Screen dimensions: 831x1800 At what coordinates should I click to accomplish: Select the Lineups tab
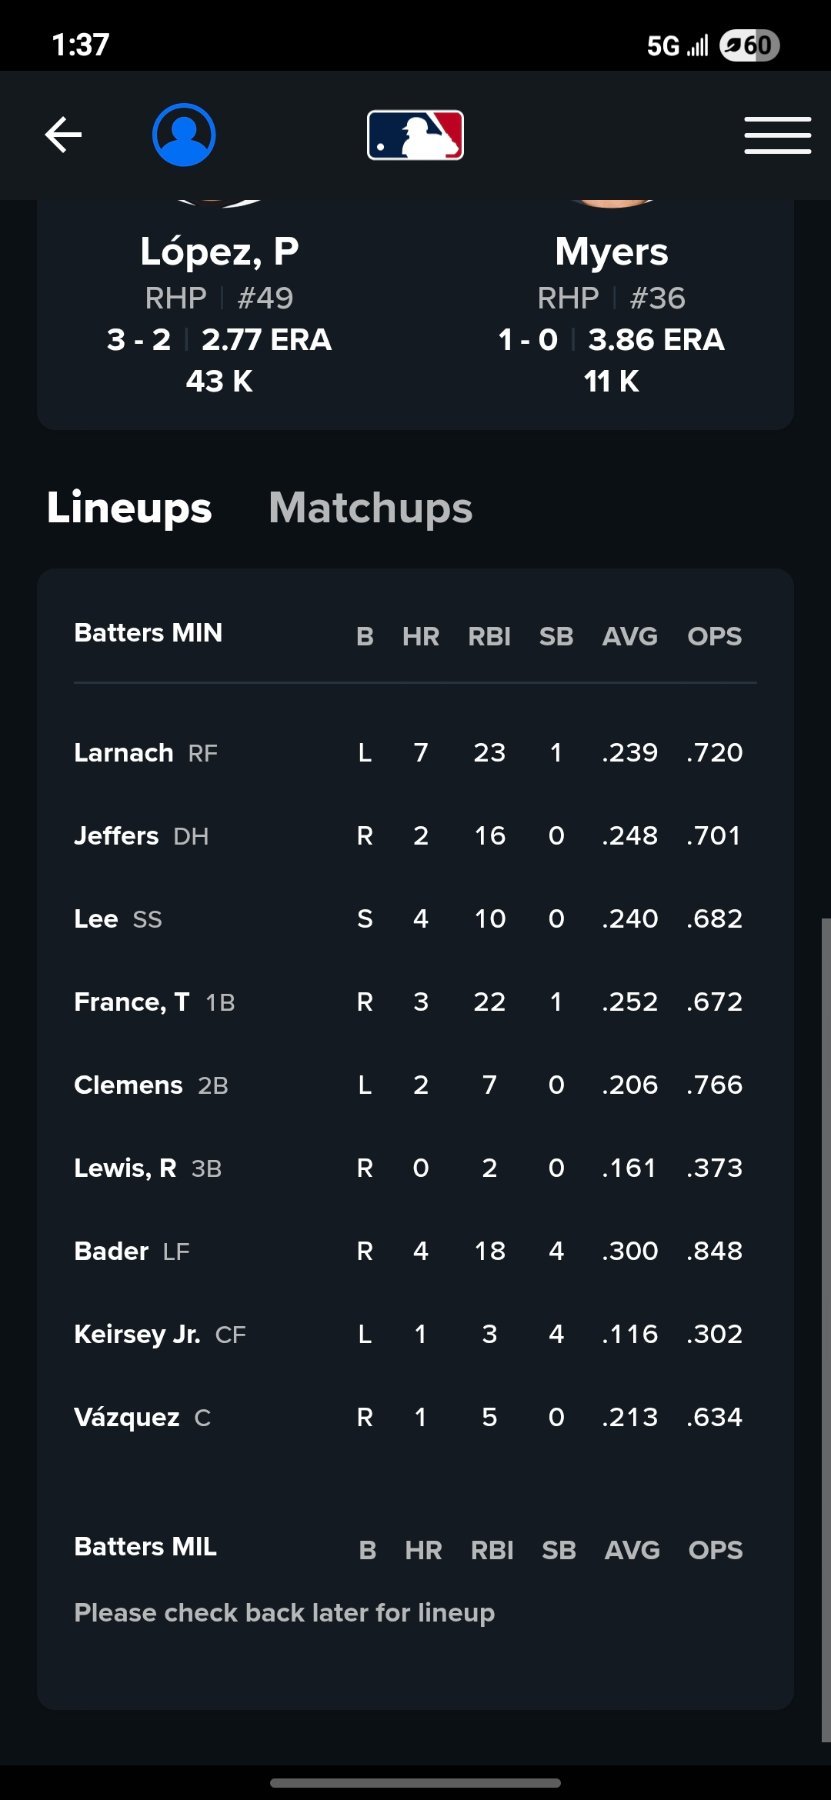pyautogui.click(x=129, y=508)
